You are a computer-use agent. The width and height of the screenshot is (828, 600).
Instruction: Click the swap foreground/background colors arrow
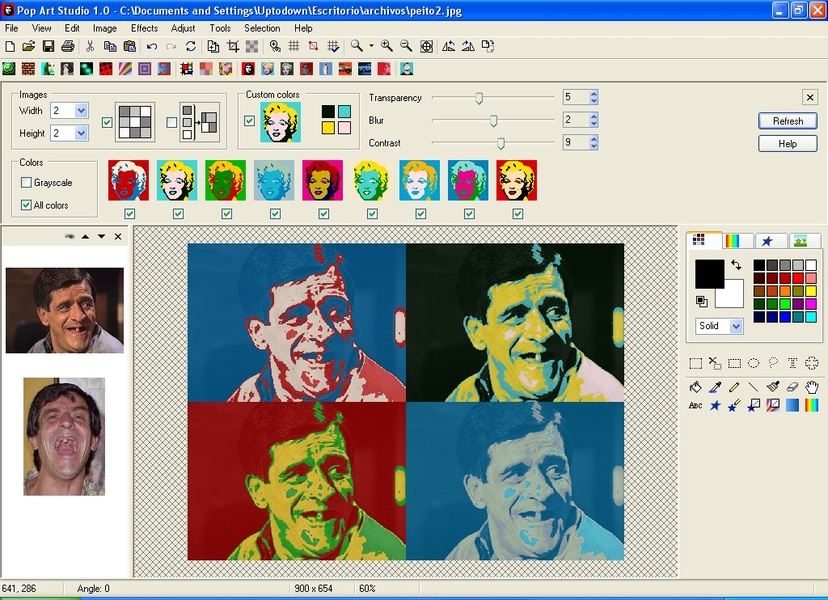[x=736, y=265]
